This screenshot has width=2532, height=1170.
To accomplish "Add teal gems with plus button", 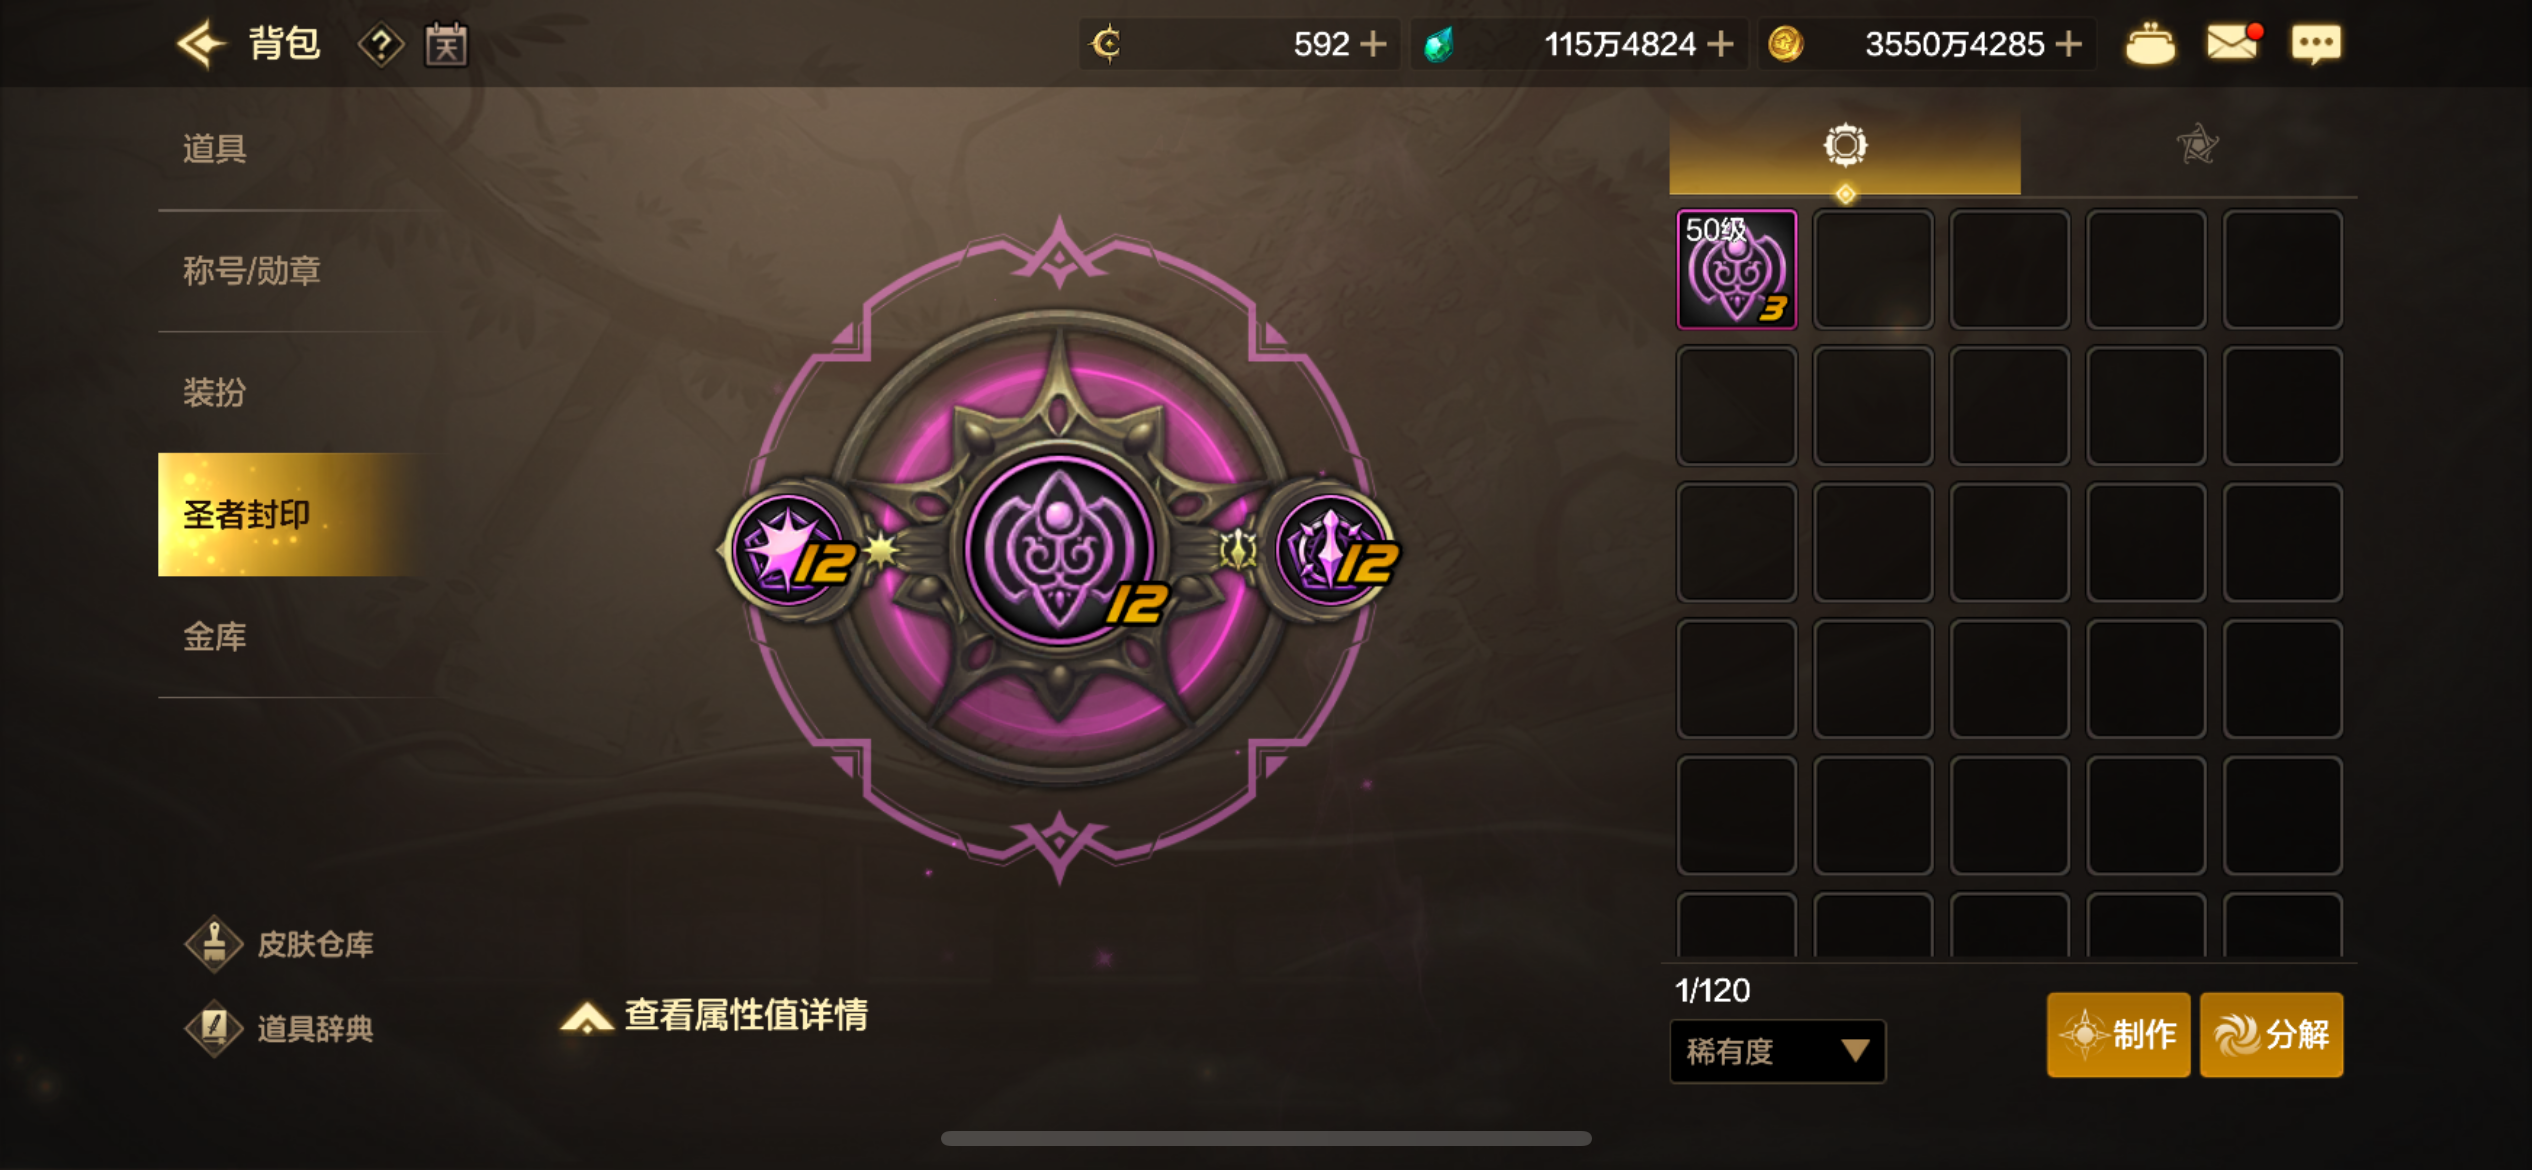I will click(x=1720, y=44).
